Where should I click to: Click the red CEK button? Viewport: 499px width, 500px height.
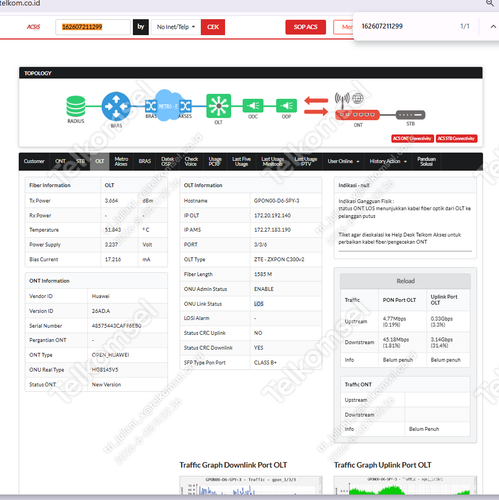click(x=213, y=27)
